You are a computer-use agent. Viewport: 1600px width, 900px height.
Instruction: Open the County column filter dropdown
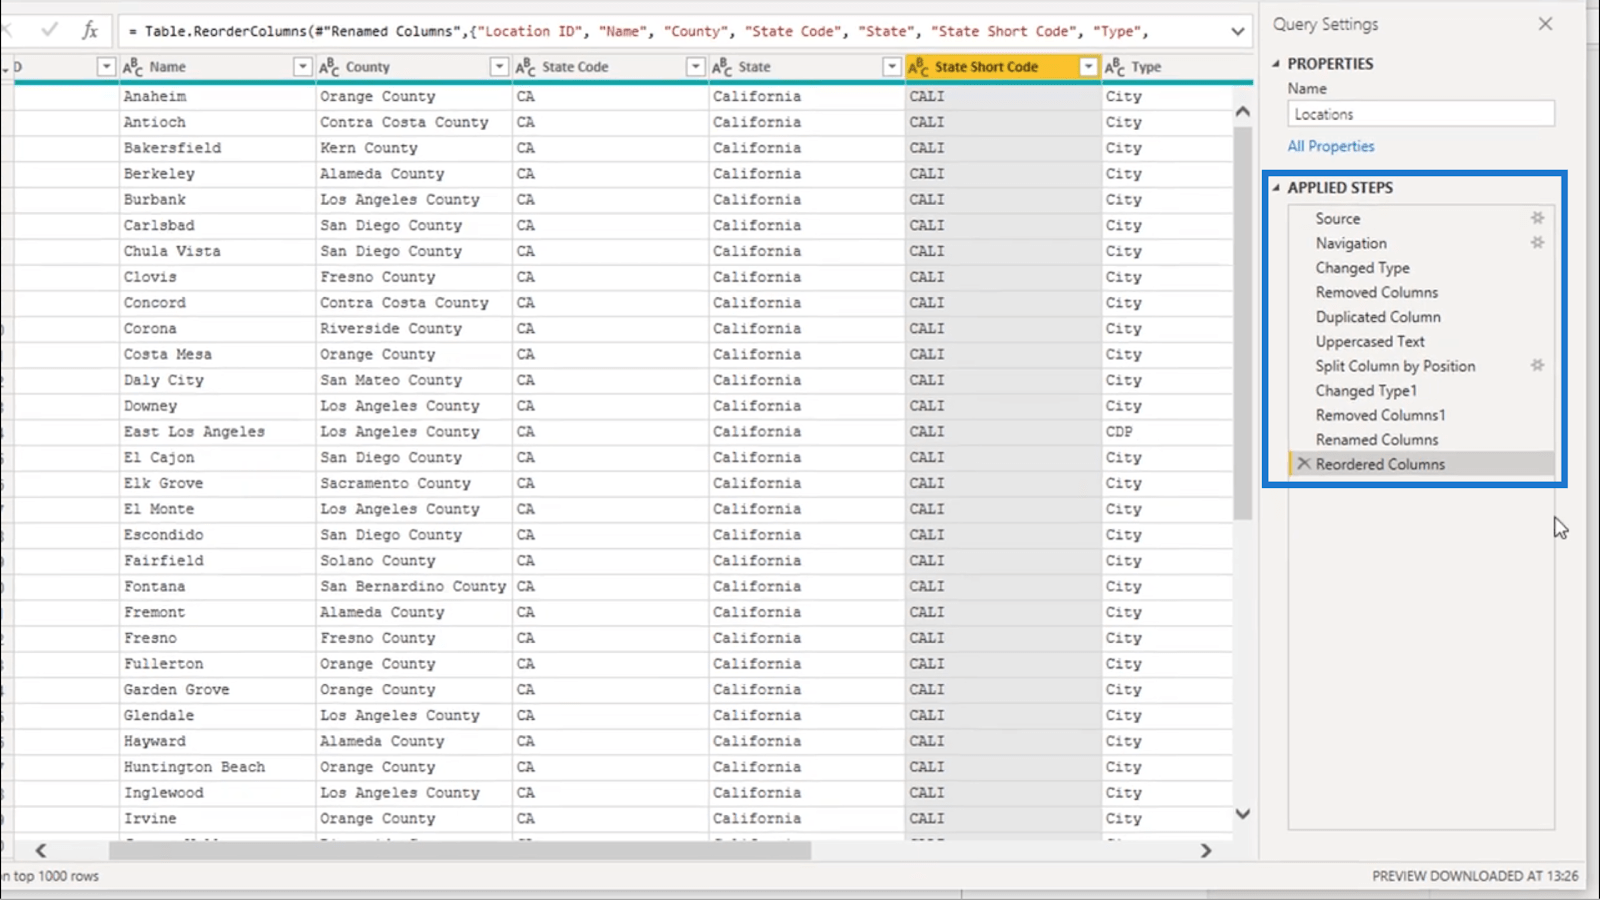498,67
